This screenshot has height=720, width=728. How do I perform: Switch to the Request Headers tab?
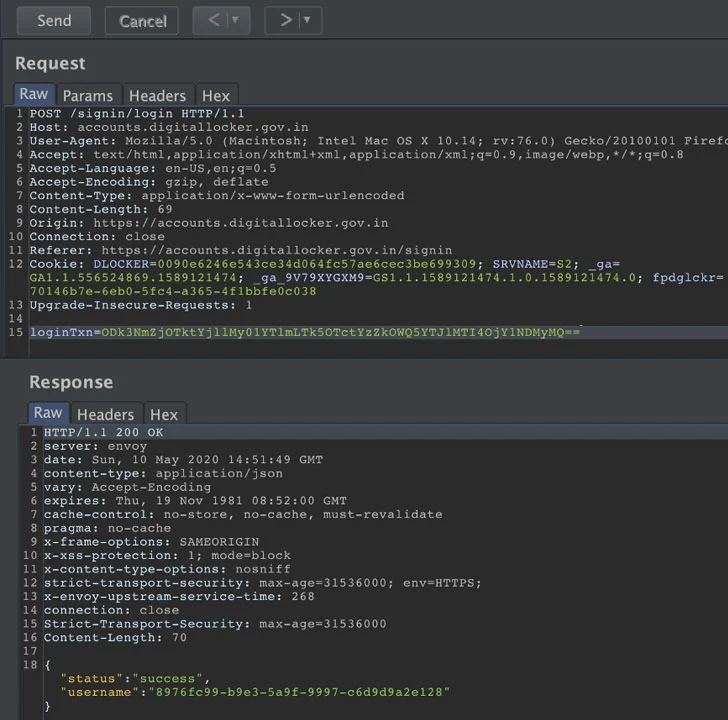(157, 96)
